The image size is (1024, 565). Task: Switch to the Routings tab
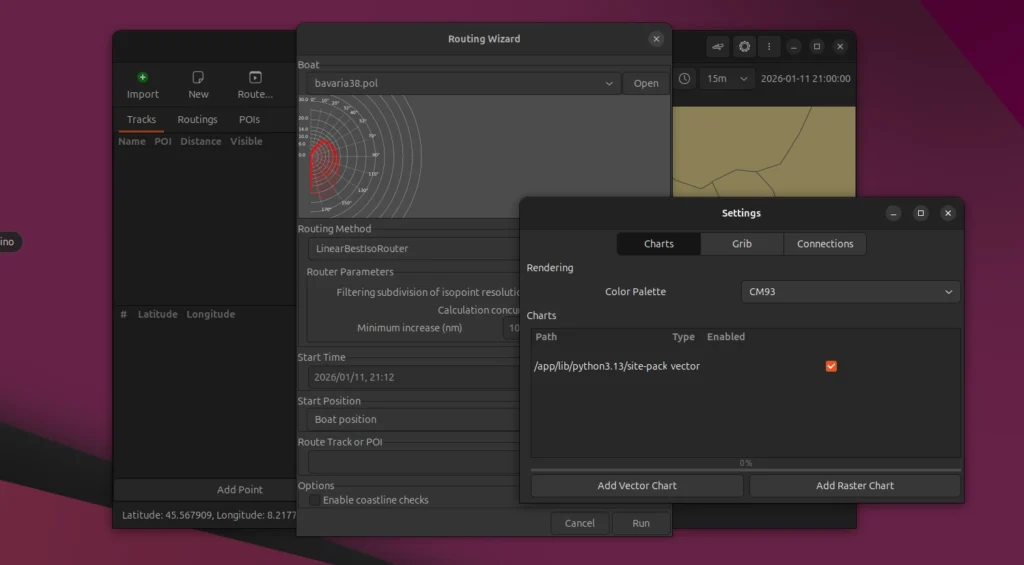pyautogui.click(x=197, y=120)
